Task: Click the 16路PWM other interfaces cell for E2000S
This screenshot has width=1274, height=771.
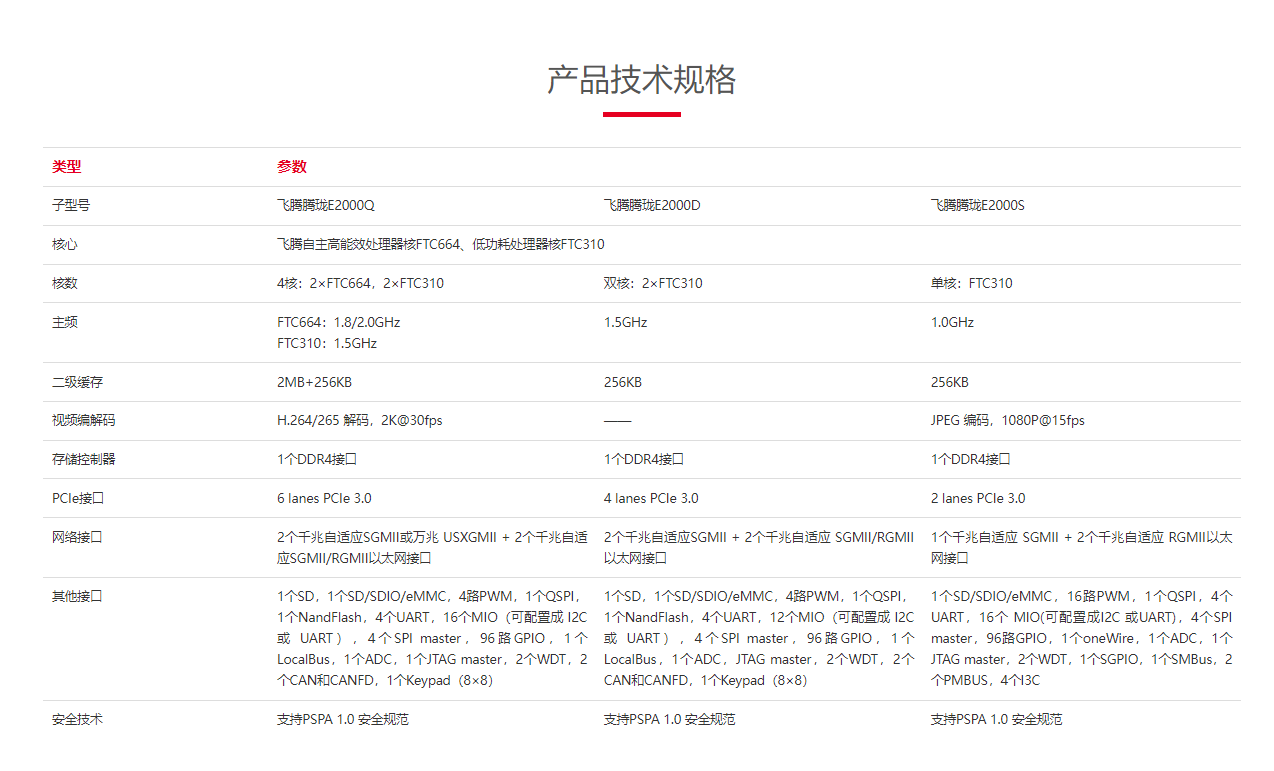Action: click(x=1082, y=639)
